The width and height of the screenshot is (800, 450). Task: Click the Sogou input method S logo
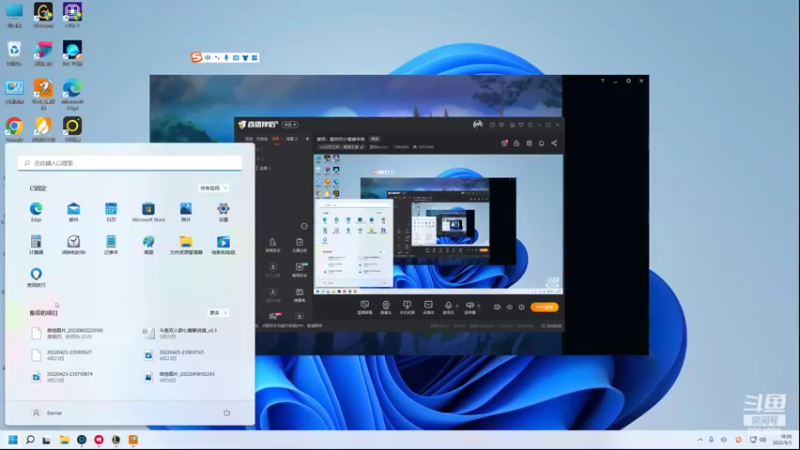(x=196, y=57)
